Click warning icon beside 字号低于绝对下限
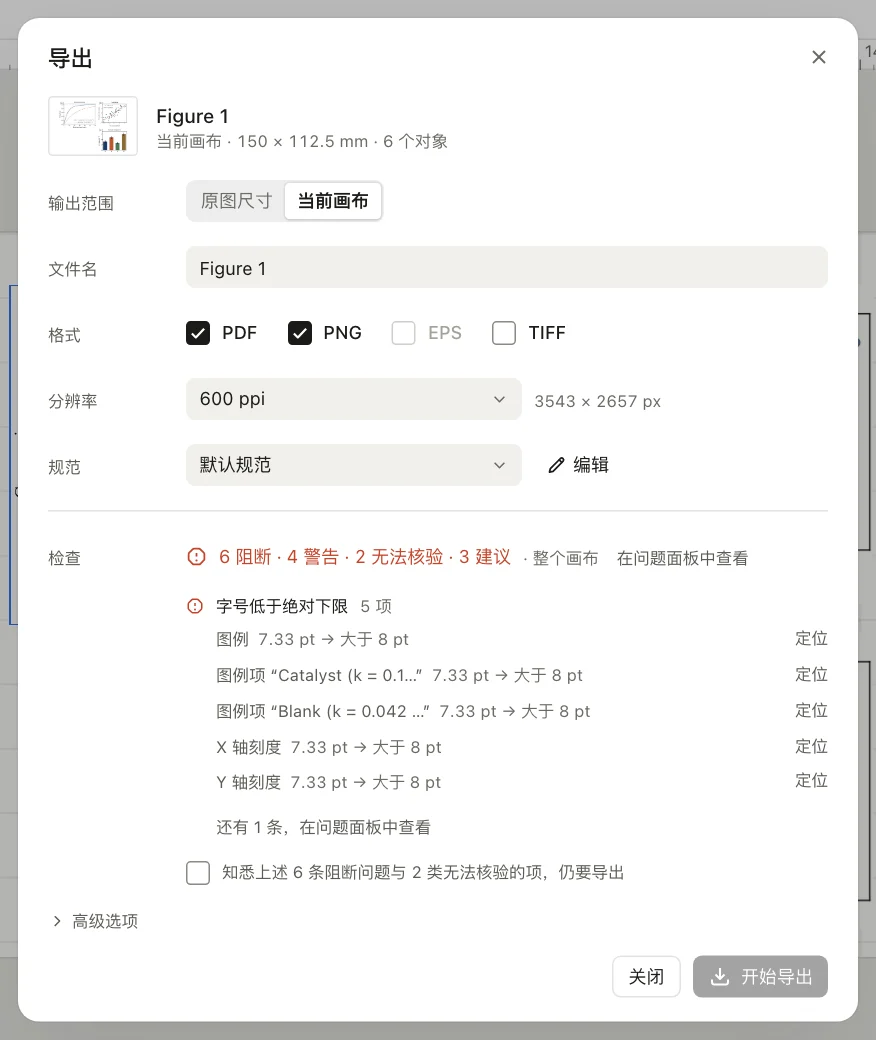Viewport: 876px width, 1040px height. 195,606
